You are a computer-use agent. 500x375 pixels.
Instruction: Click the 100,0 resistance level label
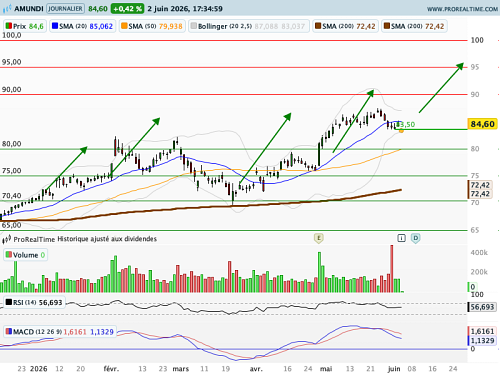[x=12, y=35]
